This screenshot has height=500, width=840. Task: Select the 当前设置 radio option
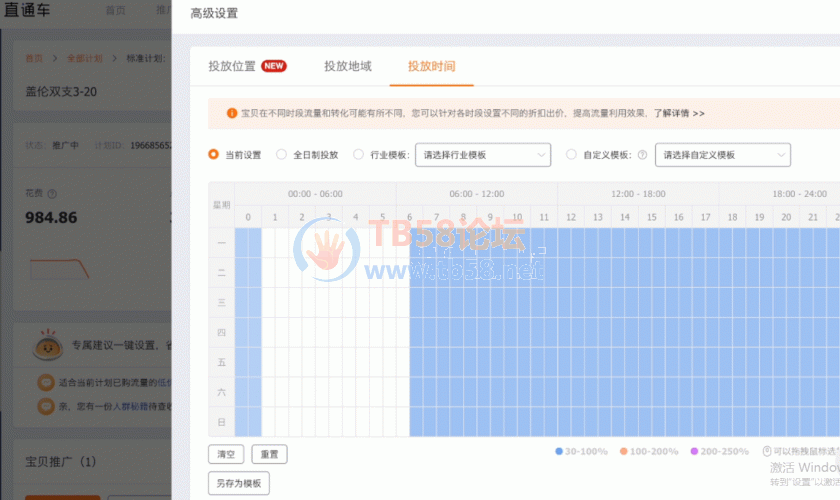pos(213,155)
